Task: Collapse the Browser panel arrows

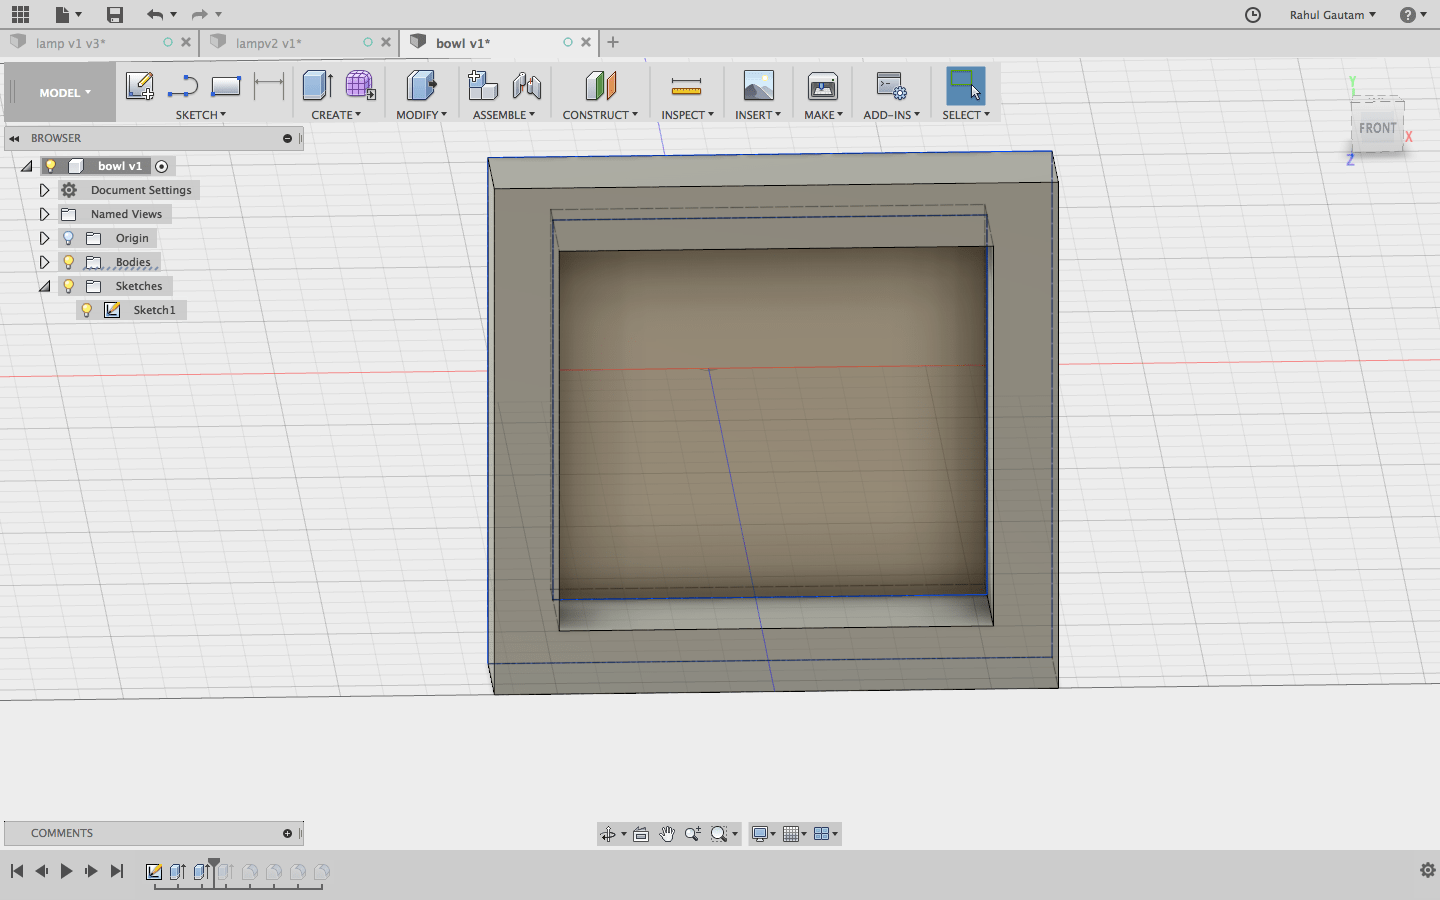Action: coord(14,138)
